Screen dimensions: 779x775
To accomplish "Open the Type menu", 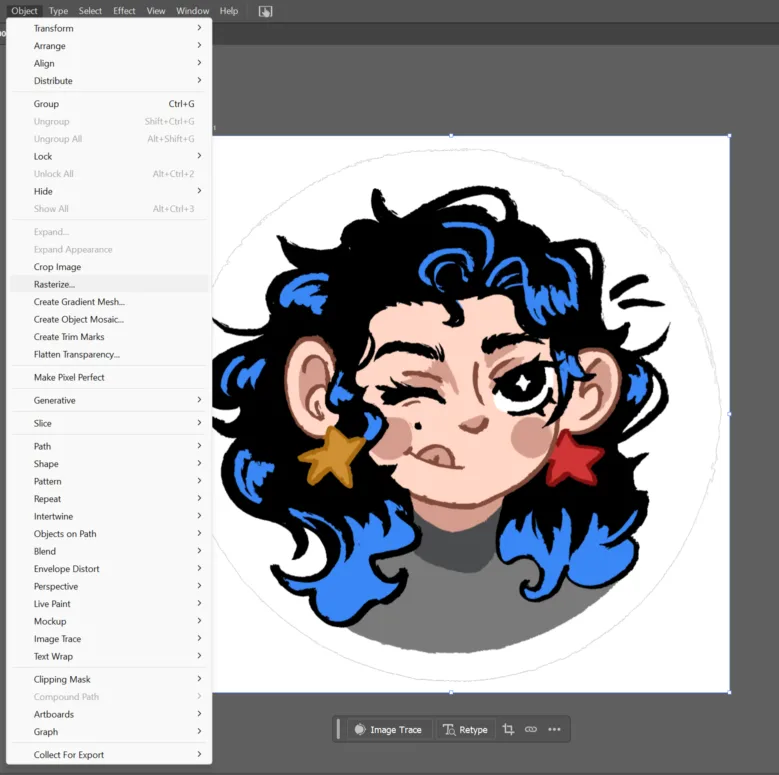I will (58, 10).
